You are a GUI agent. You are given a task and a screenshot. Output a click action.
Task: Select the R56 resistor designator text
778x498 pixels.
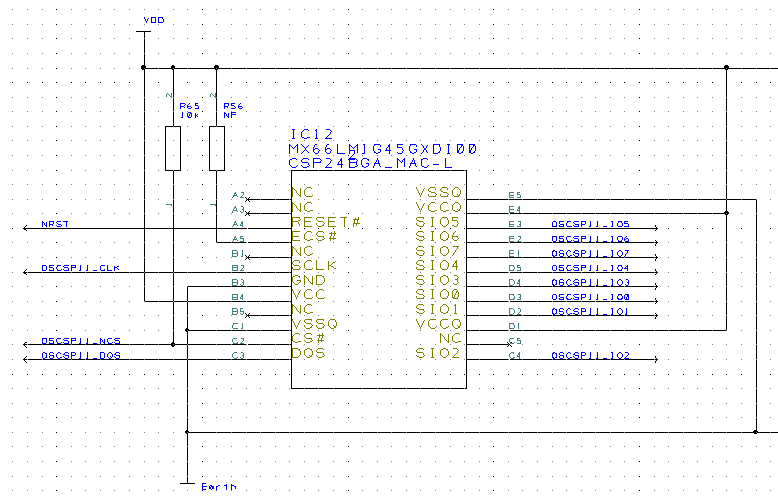(233, 106)
